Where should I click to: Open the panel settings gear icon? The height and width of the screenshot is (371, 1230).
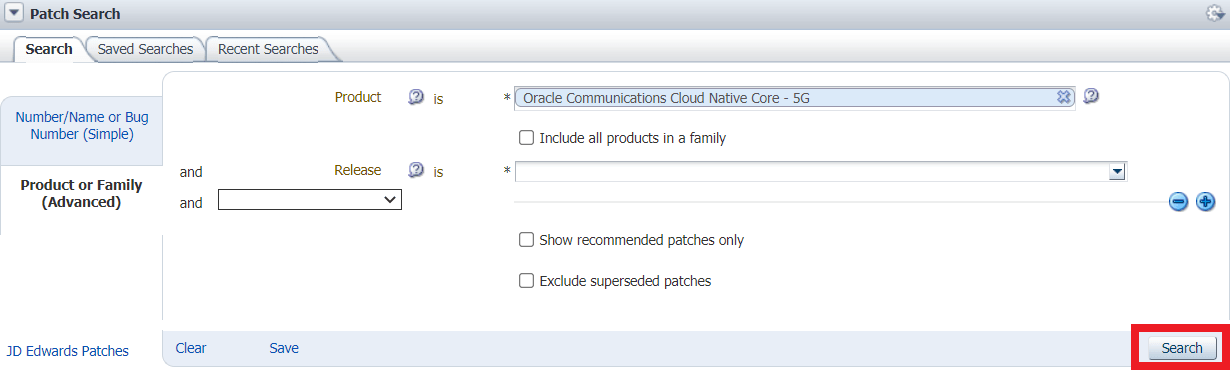pyautogui.click(x=1216, y=14)
